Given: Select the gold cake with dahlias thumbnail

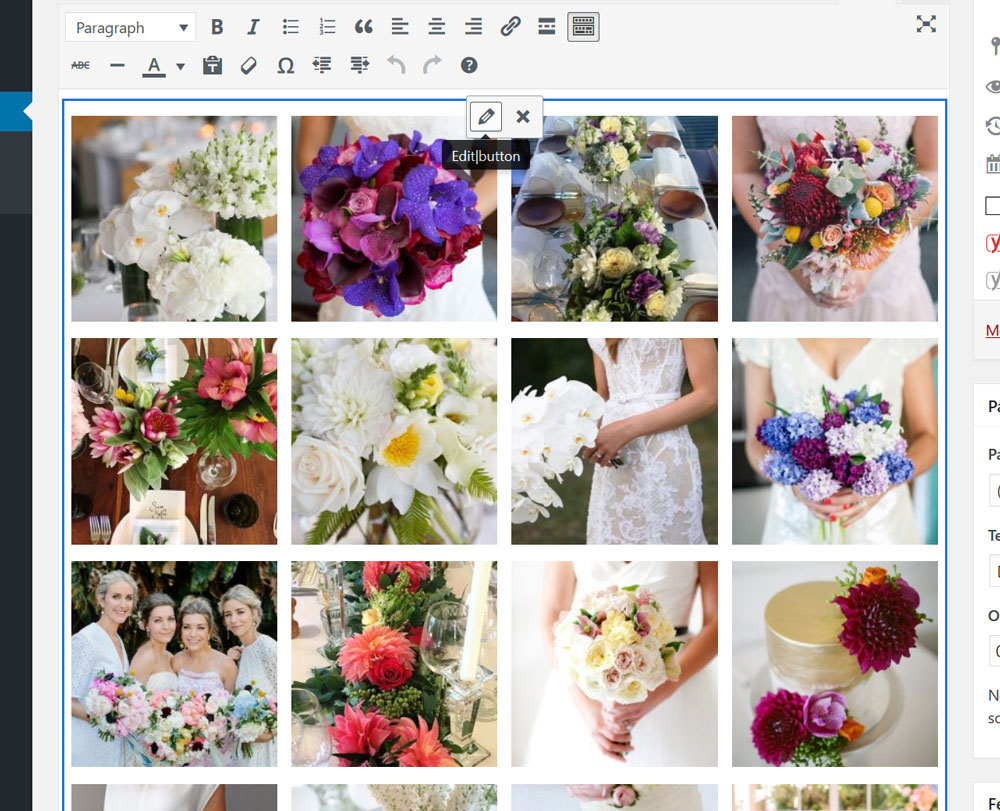Looking at the screenshot, I should coord(835,664).
